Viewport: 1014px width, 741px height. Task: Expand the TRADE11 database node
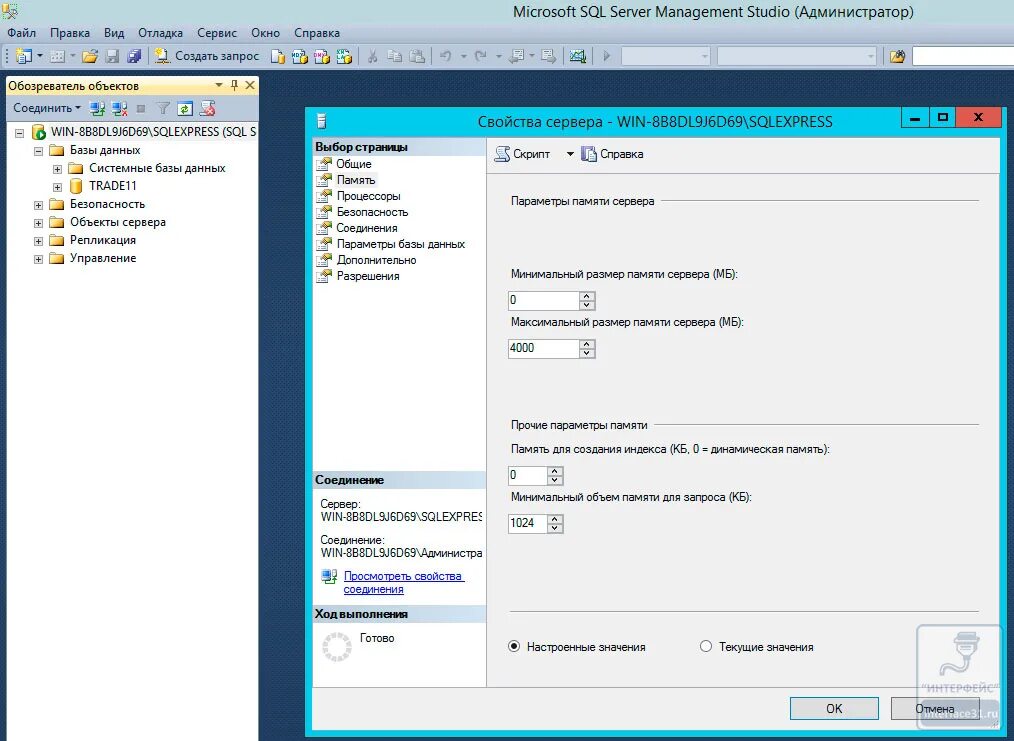[x=58, y=187]
